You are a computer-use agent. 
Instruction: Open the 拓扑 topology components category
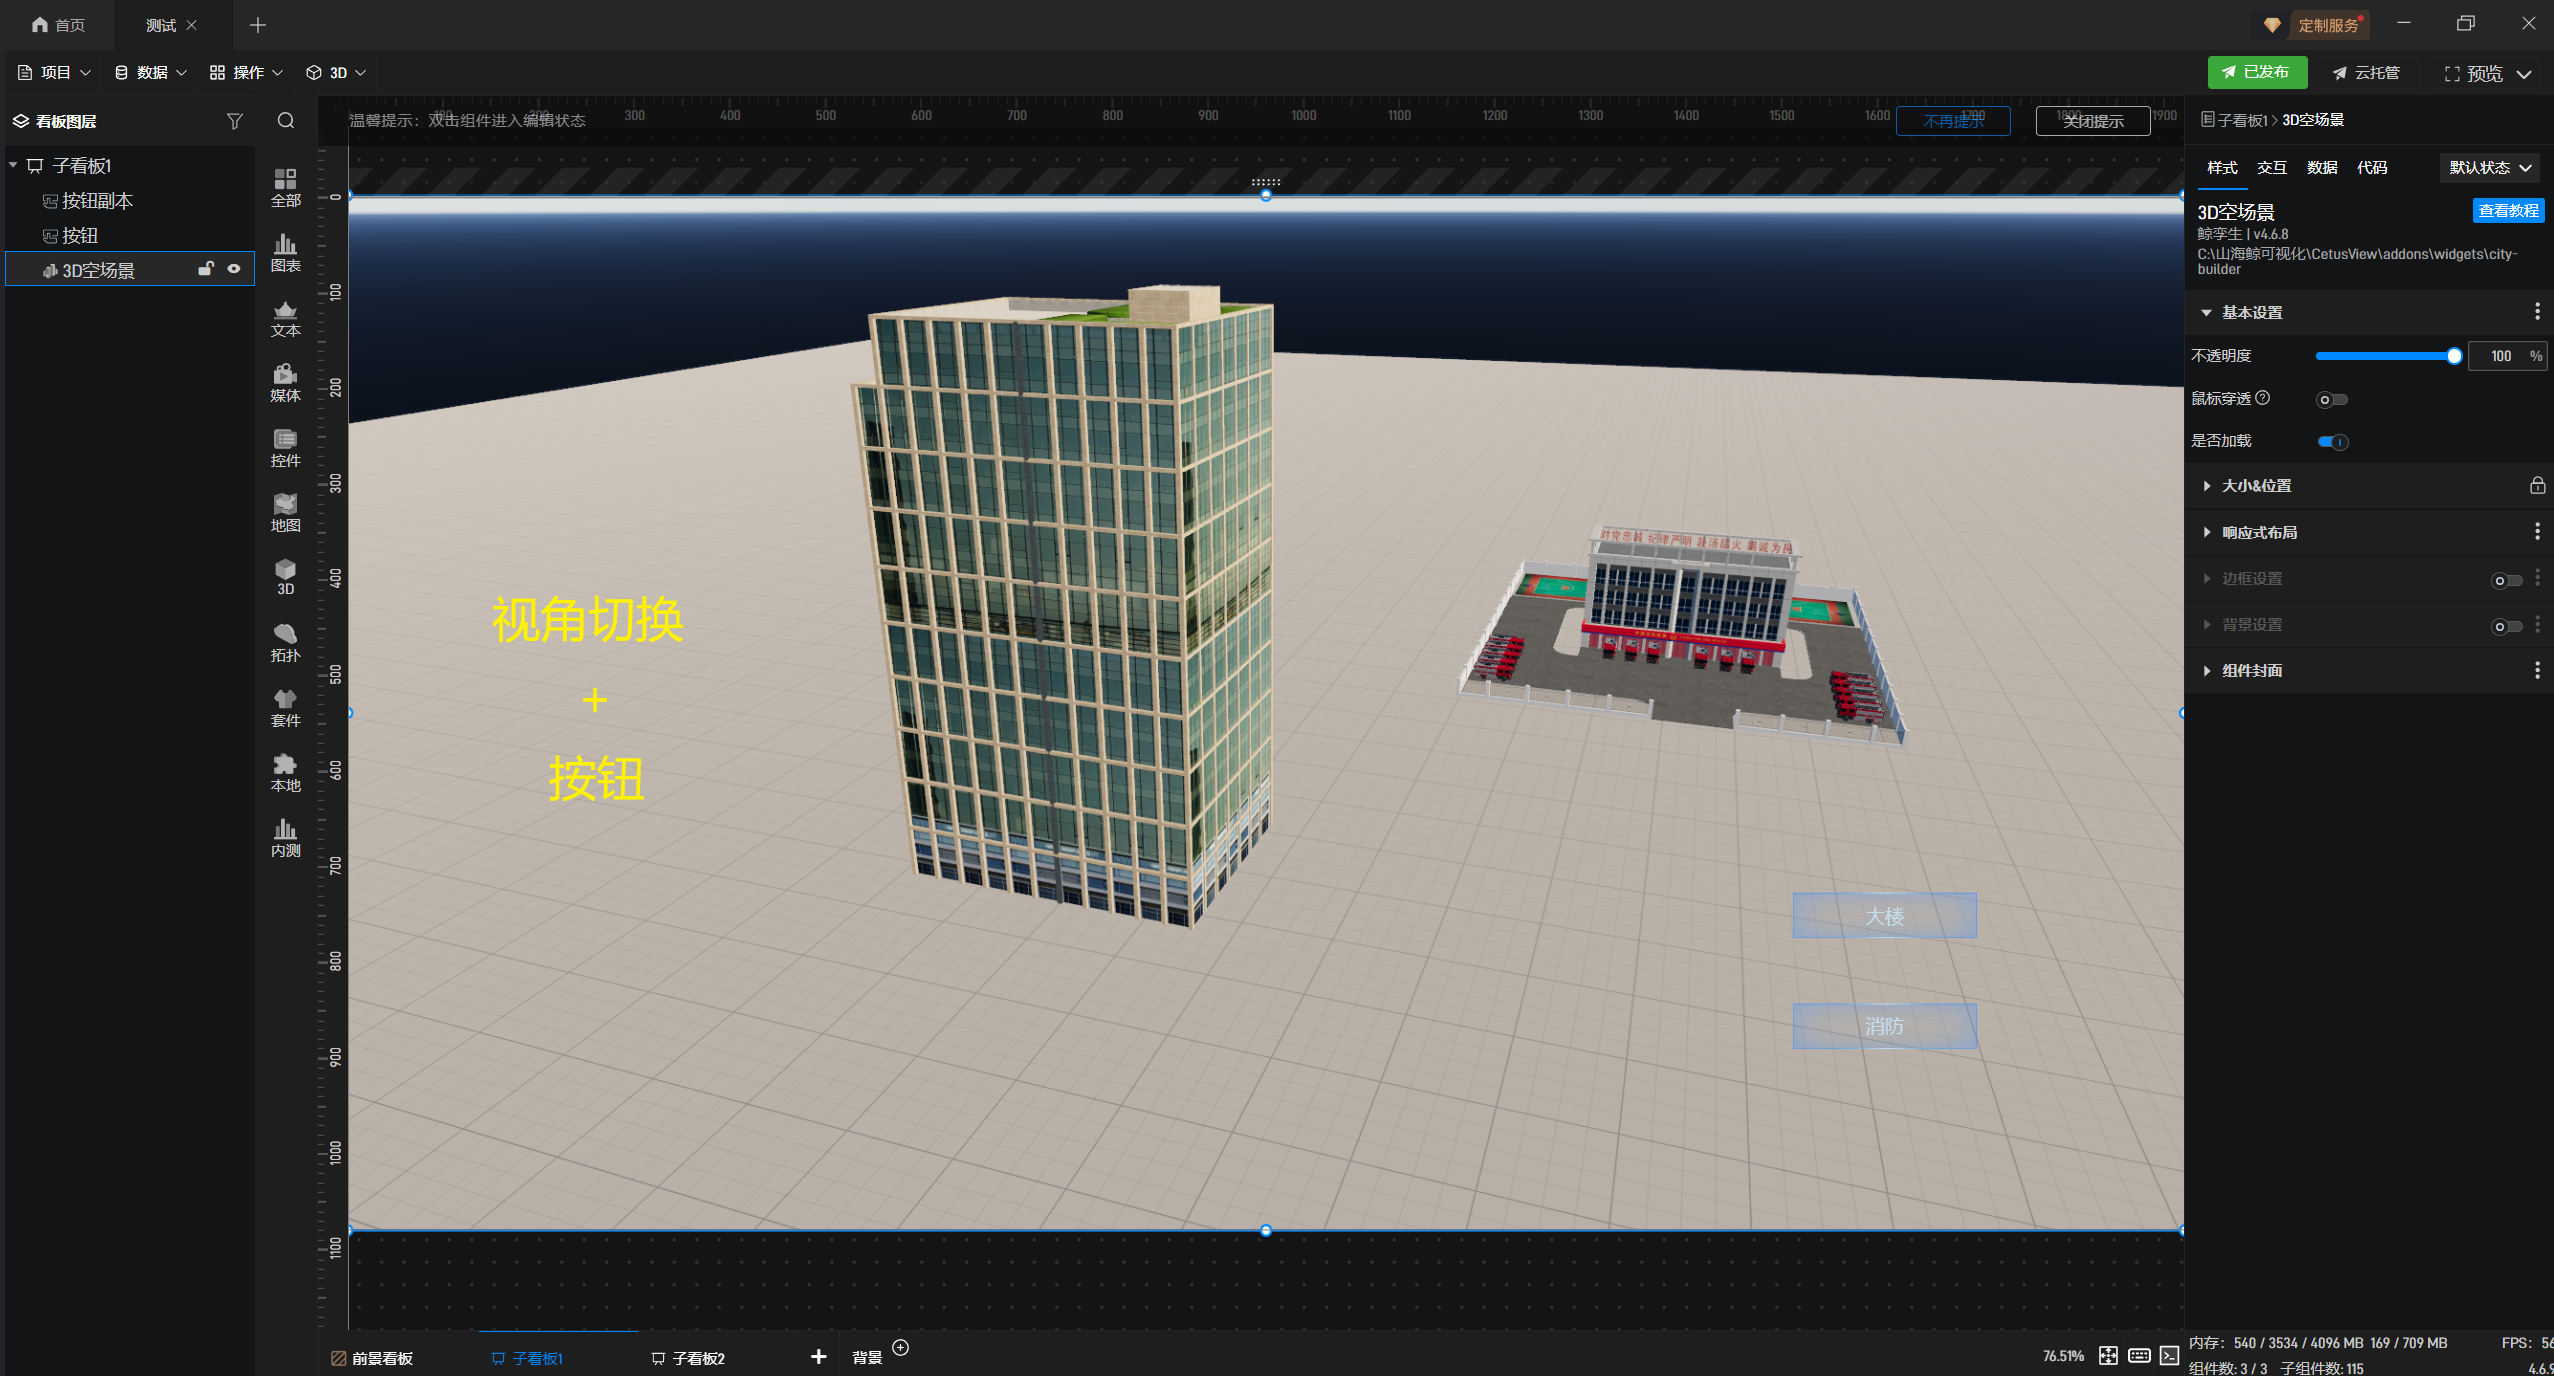pos(285,643)
